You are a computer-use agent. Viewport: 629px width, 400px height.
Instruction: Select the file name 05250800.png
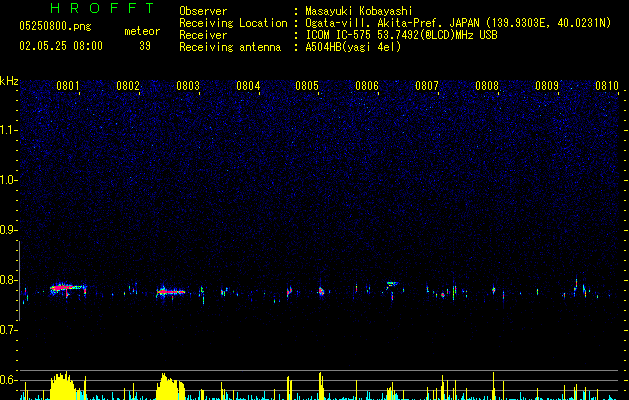pyautogui.click(x=55, y=26)
